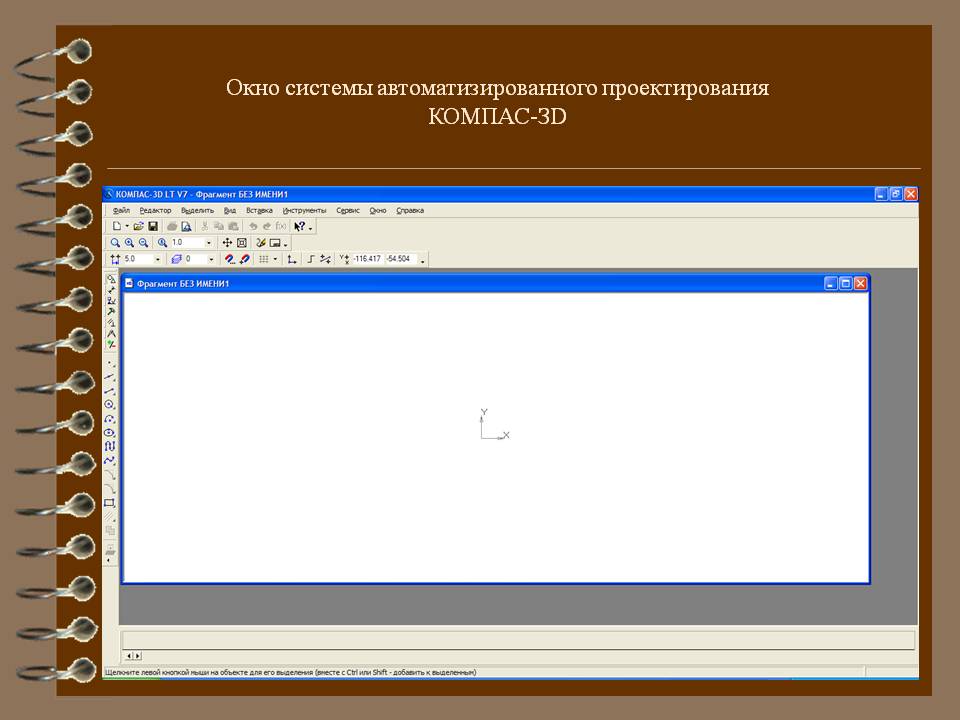This screenshot has height=720, width=960.
Task: Click the context Help arrow-question icon
Action: (300, 227)
